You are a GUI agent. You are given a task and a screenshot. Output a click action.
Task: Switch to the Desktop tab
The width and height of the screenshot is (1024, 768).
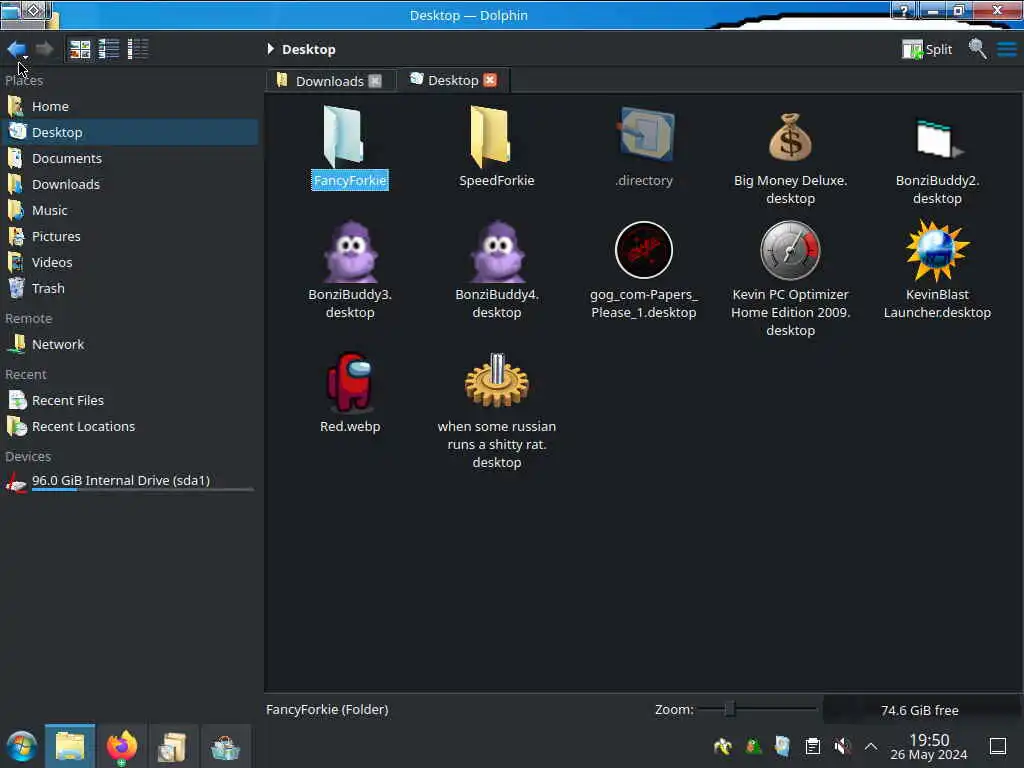coord(453,80)
